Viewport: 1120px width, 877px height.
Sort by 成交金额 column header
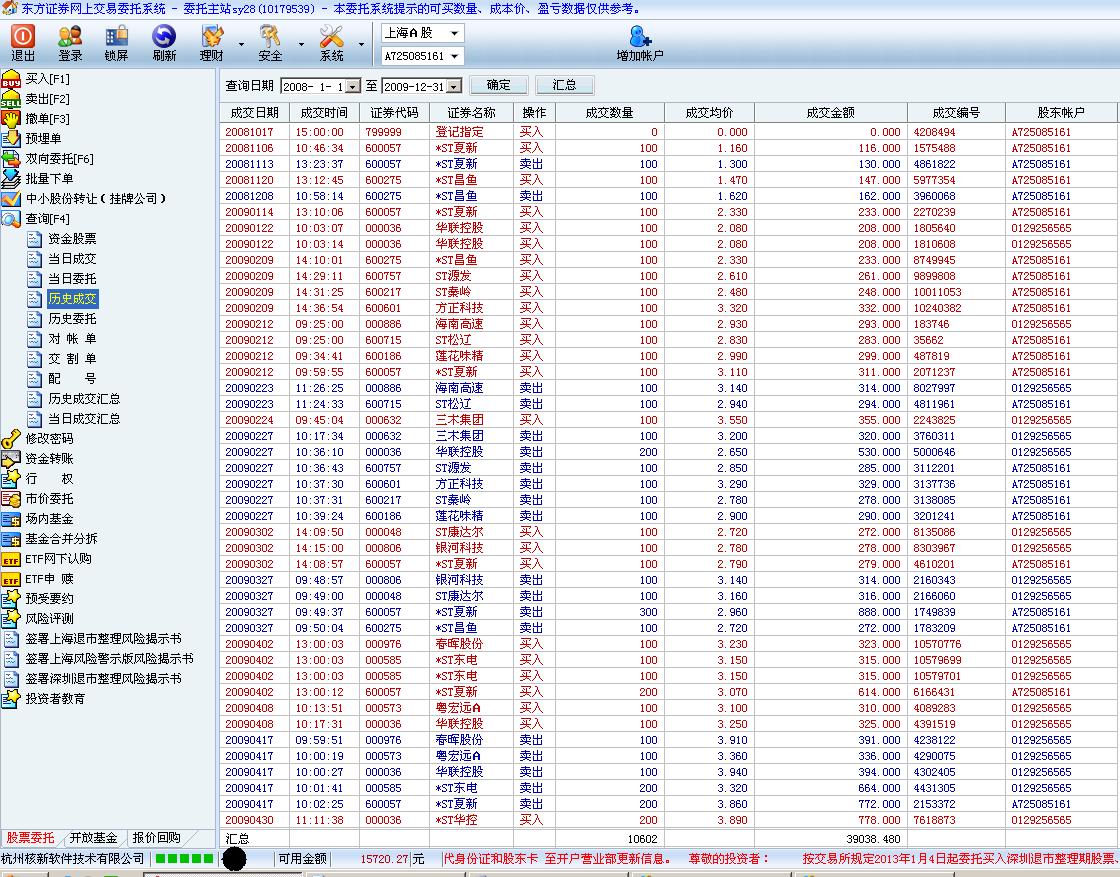[831, 112]
